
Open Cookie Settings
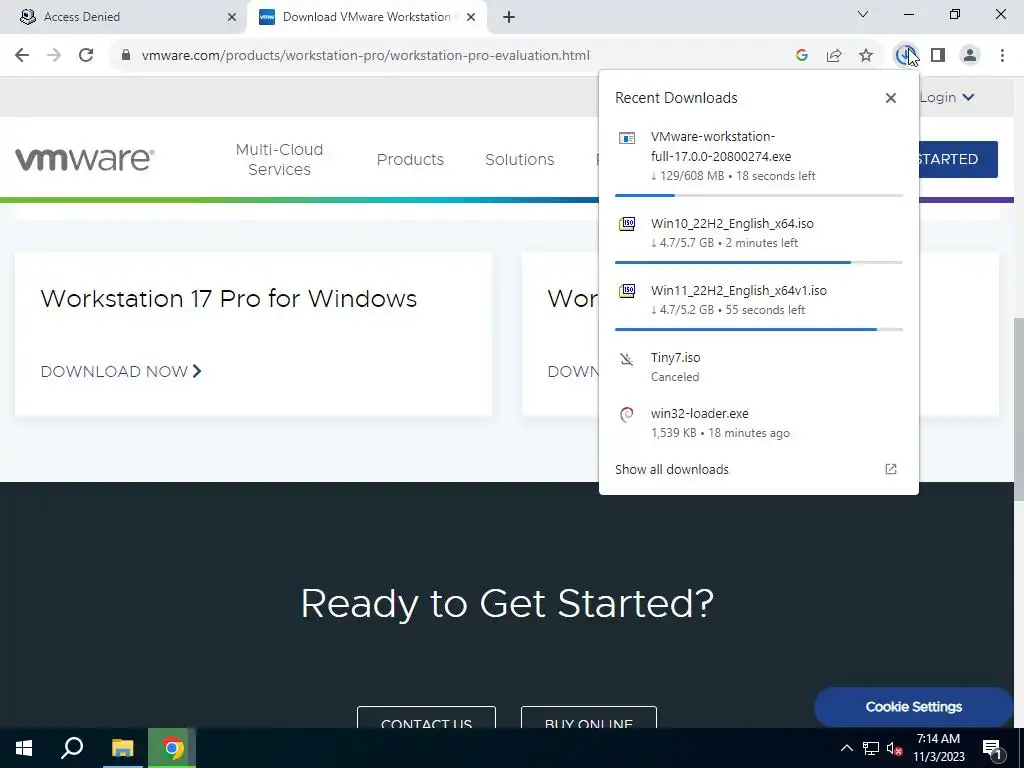tap(914, 707)
